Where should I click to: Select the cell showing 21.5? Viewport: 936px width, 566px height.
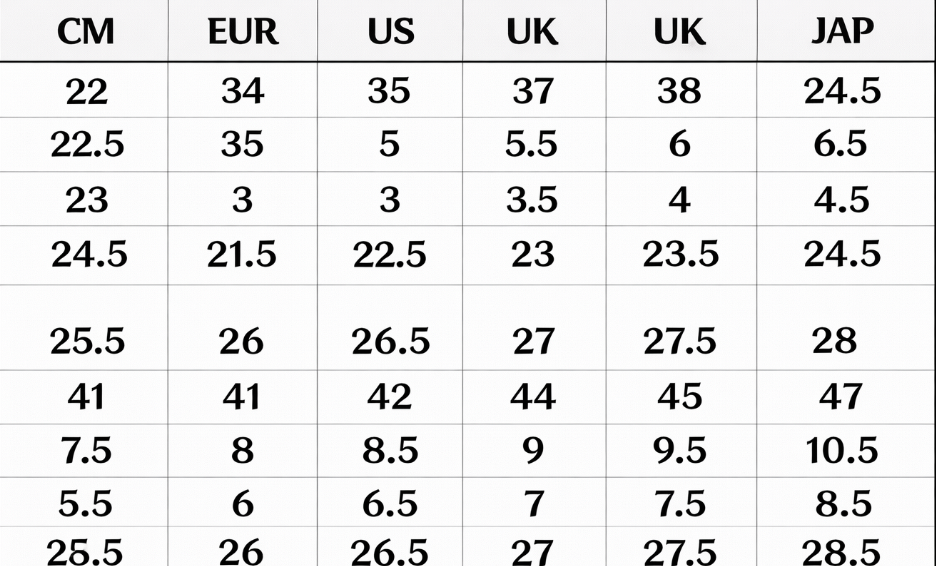(x=242, y=254)
